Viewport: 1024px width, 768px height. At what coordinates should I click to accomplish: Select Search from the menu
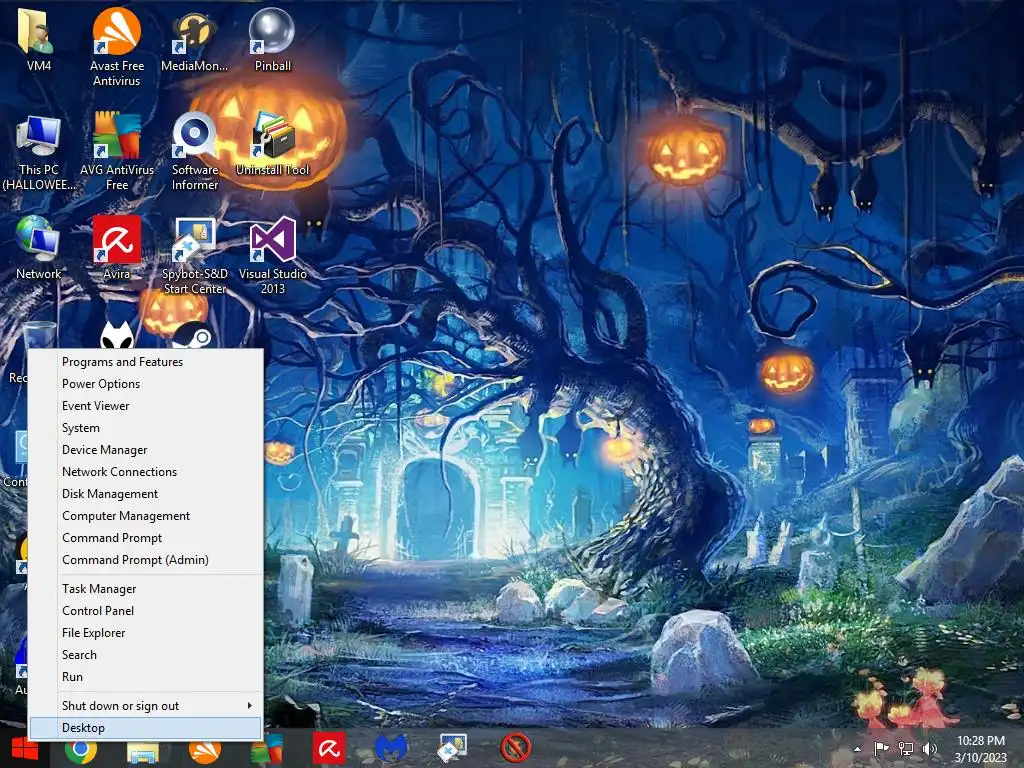tap(146, 654)
